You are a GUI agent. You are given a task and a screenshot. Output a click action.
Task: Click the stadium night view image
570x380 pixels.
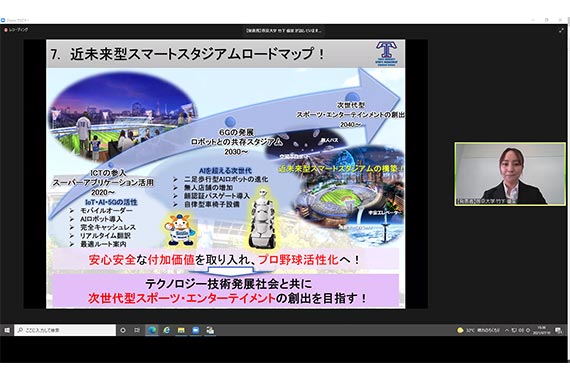[x=123, y=116]
